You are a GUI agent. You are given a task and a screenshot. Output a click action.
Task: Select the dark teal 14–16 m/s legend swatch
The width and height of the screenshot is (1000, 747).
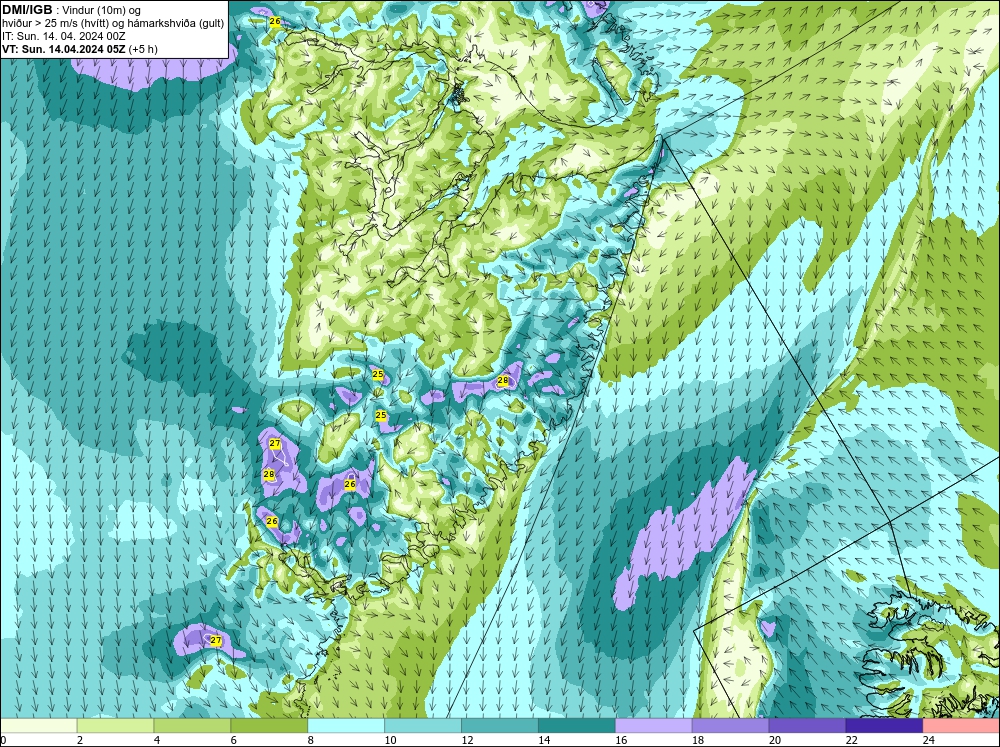pos(577,726)
